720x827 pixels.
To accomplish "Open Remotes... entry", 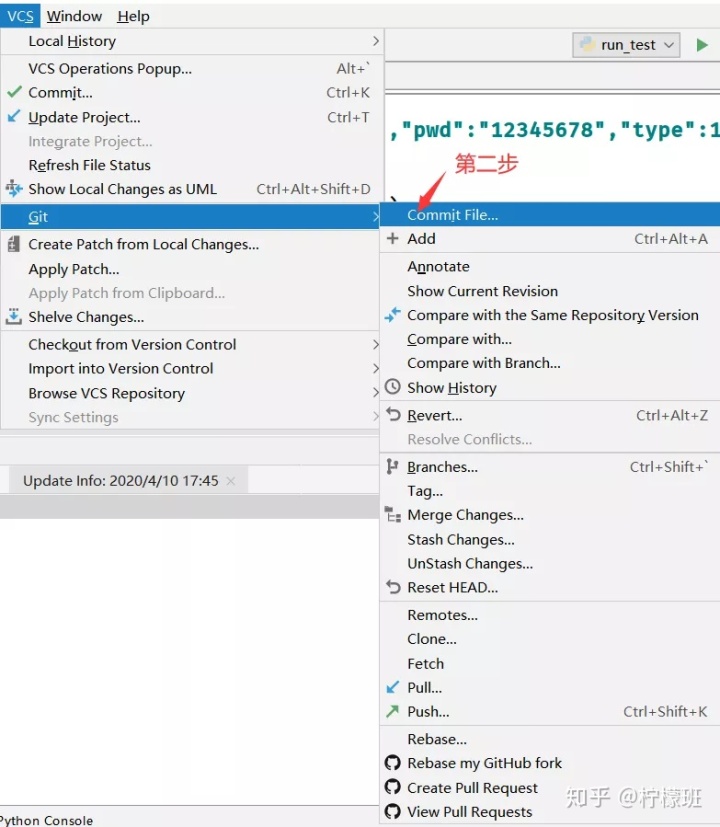I will point(550,615).
